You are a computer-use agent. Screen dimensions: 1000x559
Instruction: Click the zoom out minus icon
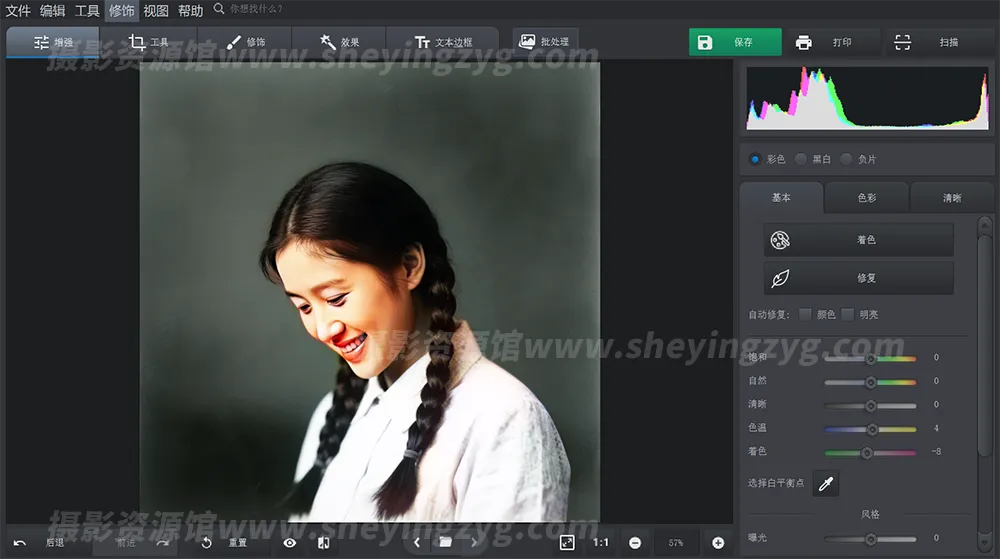point(635,543)
